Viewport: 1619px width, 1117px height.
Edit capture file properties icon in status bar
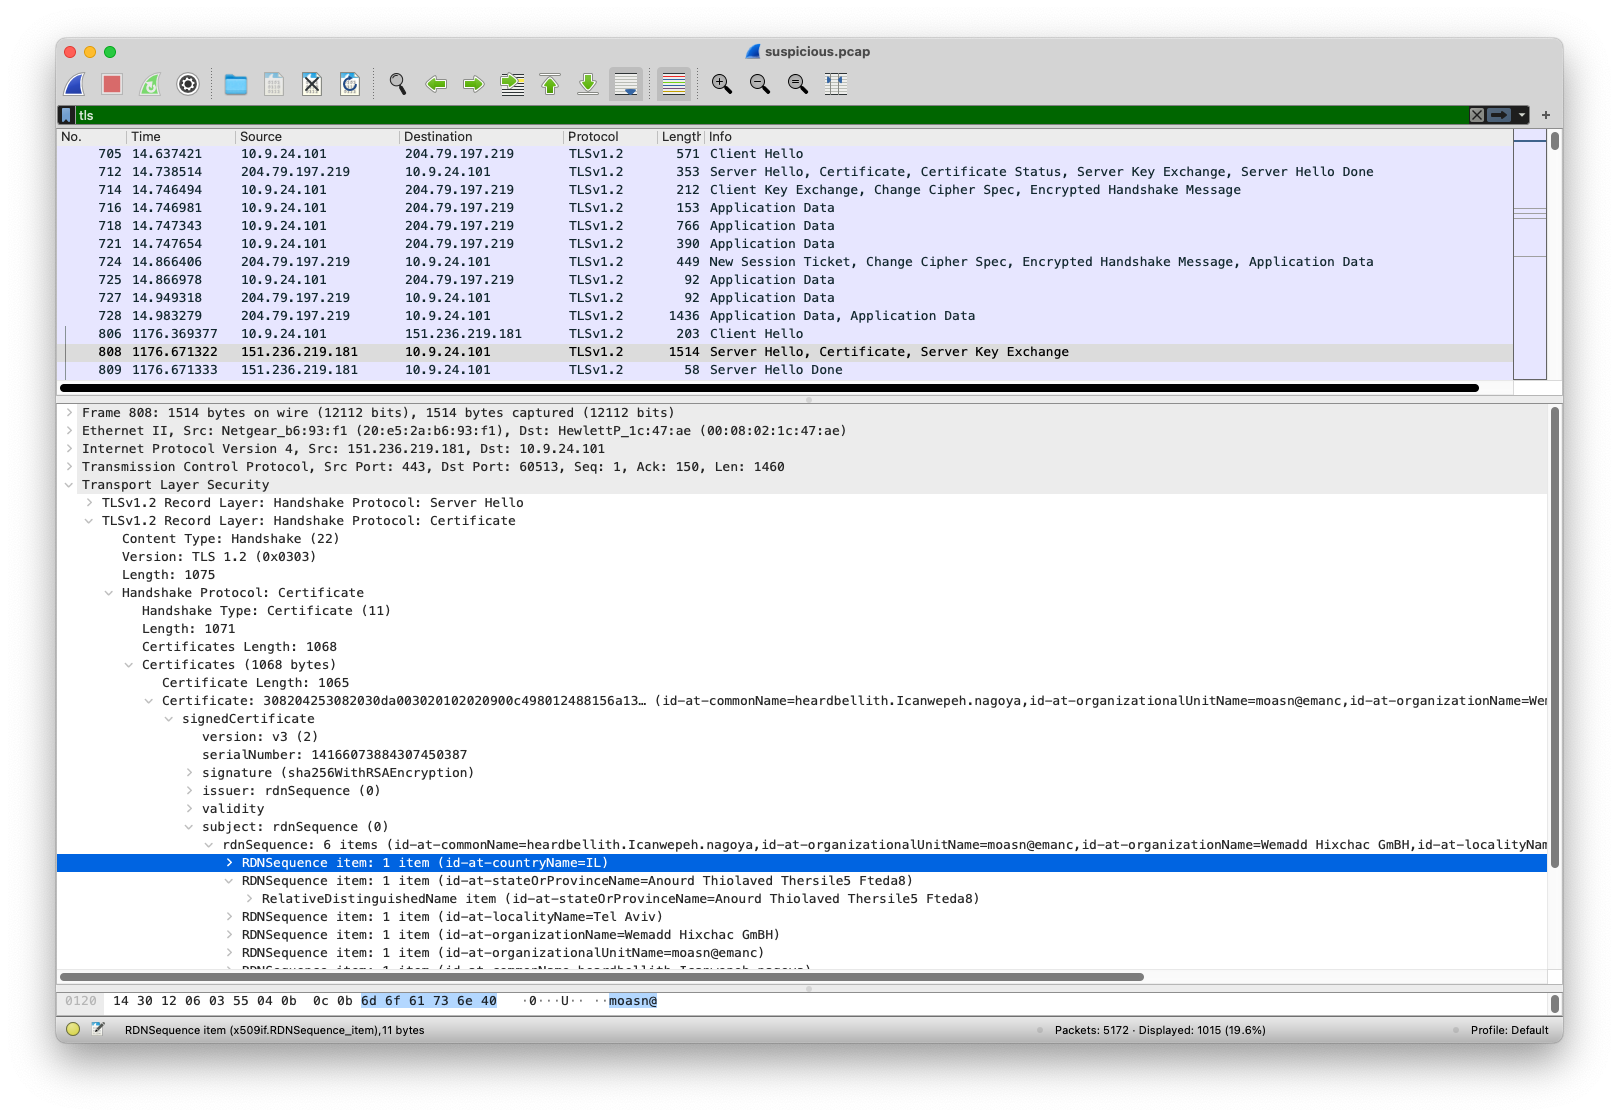tap(98, 1029)
